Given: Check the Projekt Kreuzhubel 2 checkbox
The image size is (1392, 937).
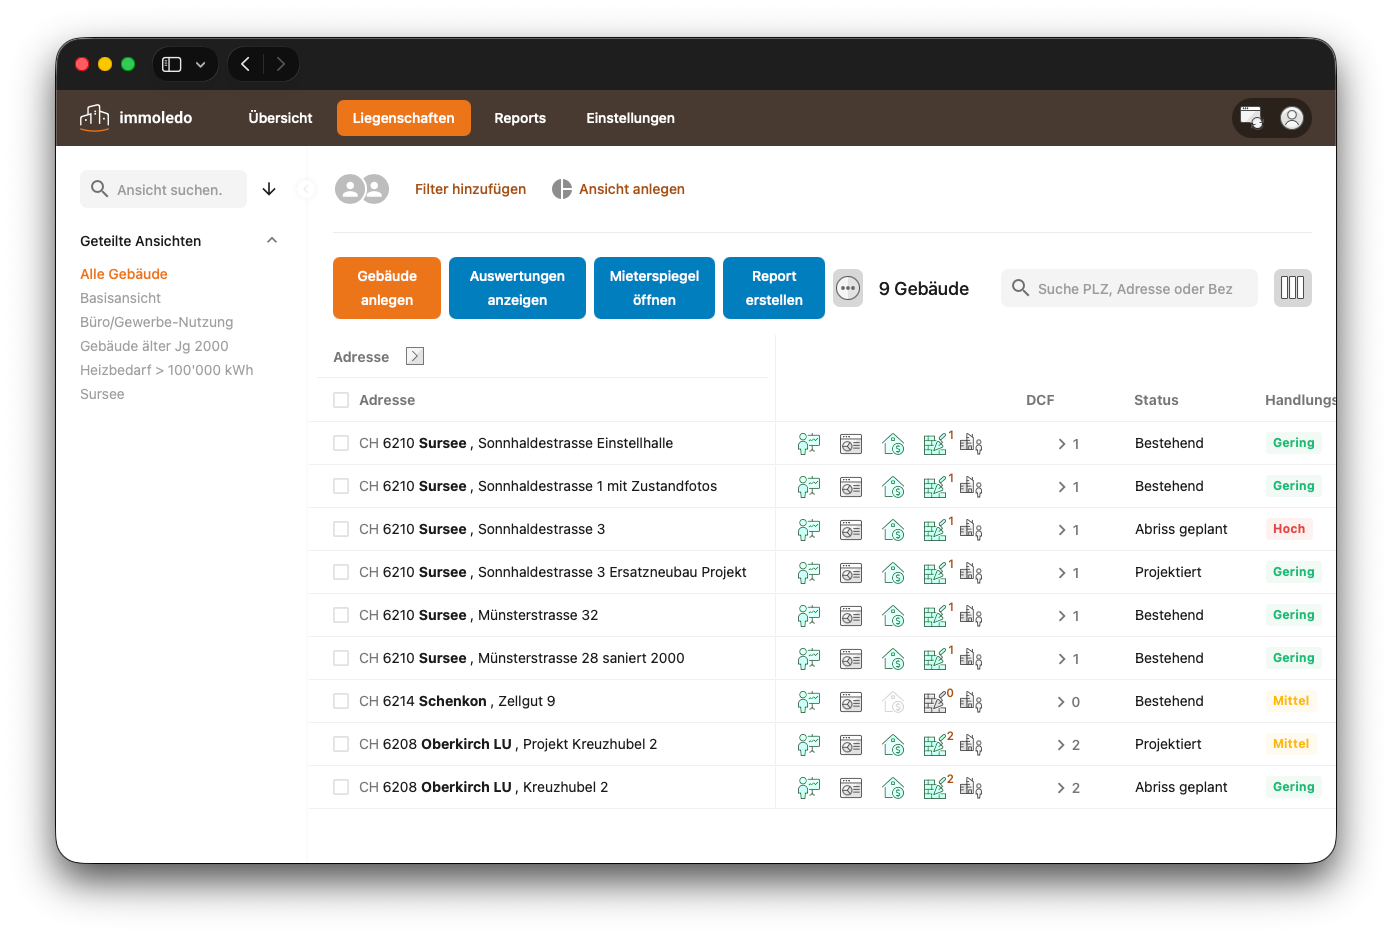Looking at the screenshot, I should coord(341,744).
